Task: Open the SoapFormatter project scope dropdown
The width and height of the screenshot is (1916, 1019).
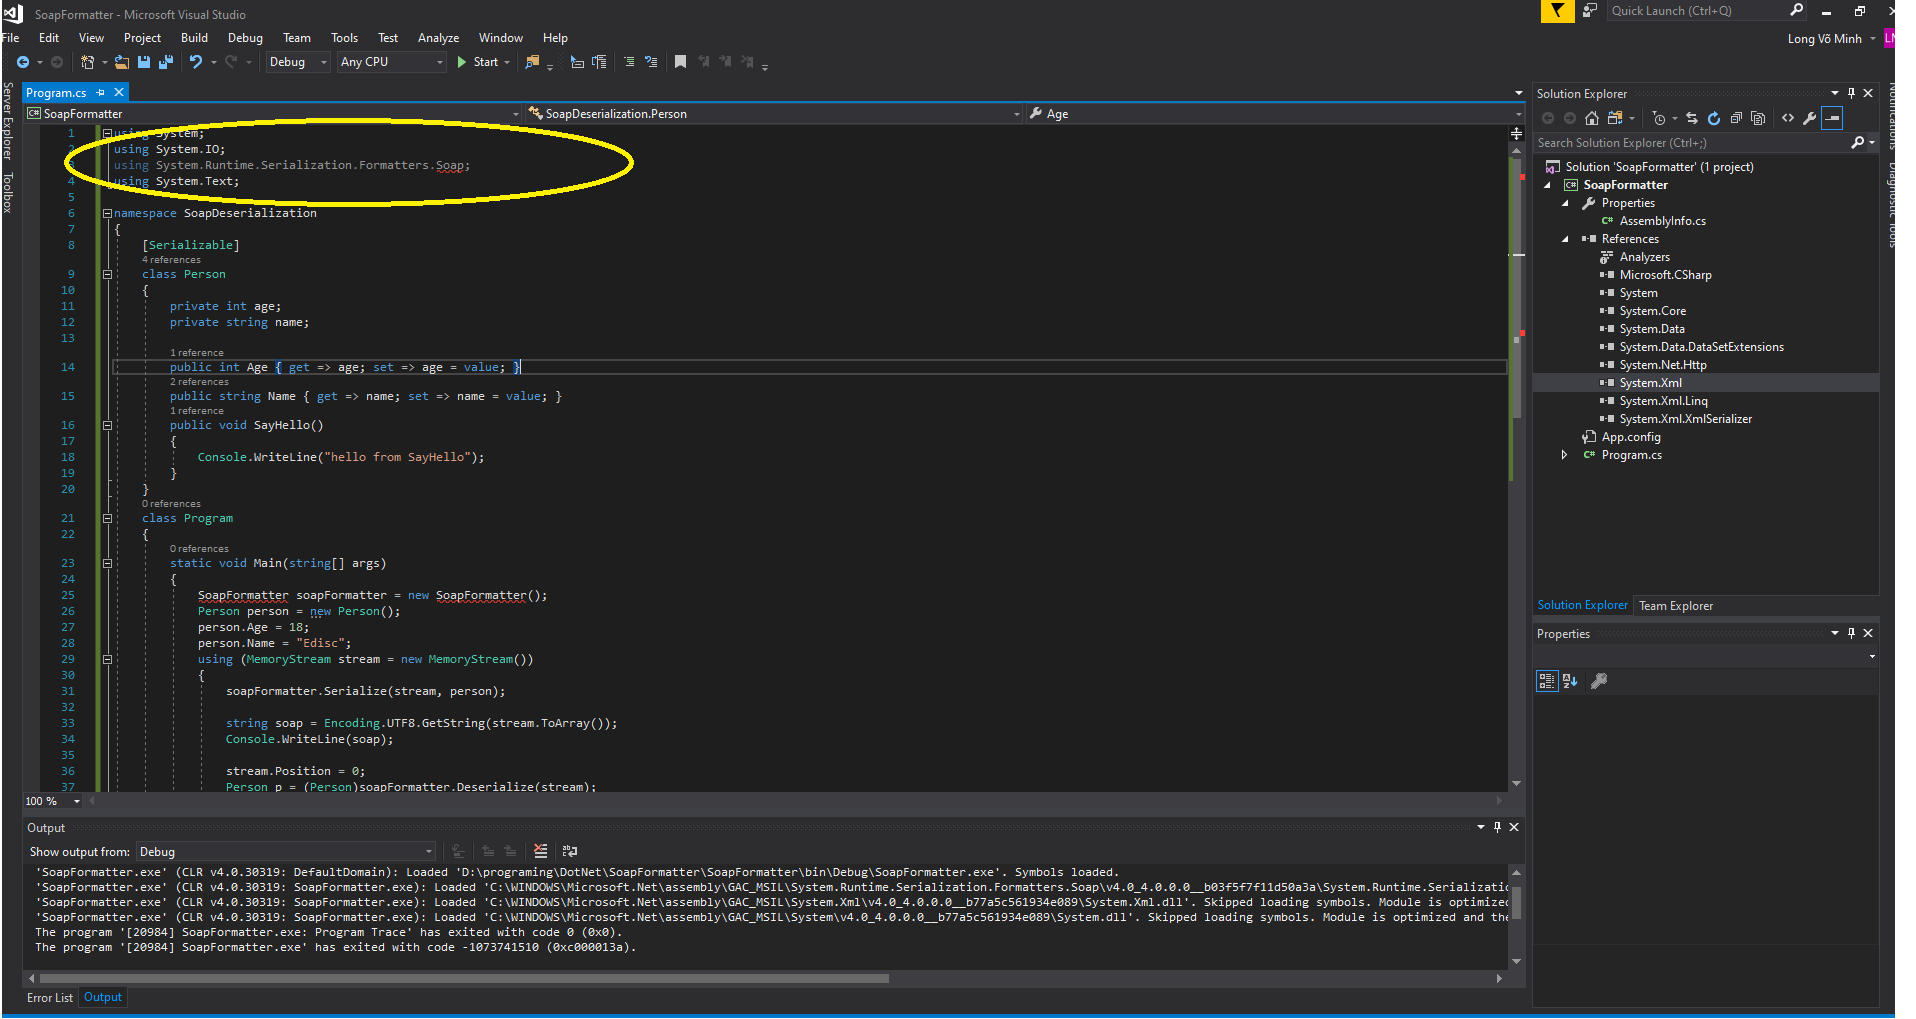Action: pos(273,114)
